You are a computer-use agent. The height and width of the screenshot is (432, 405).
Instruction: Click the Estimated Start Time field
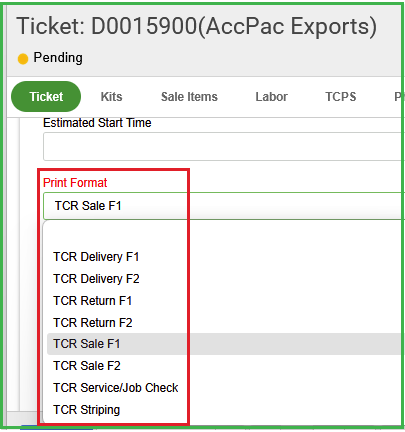point(222,147)
